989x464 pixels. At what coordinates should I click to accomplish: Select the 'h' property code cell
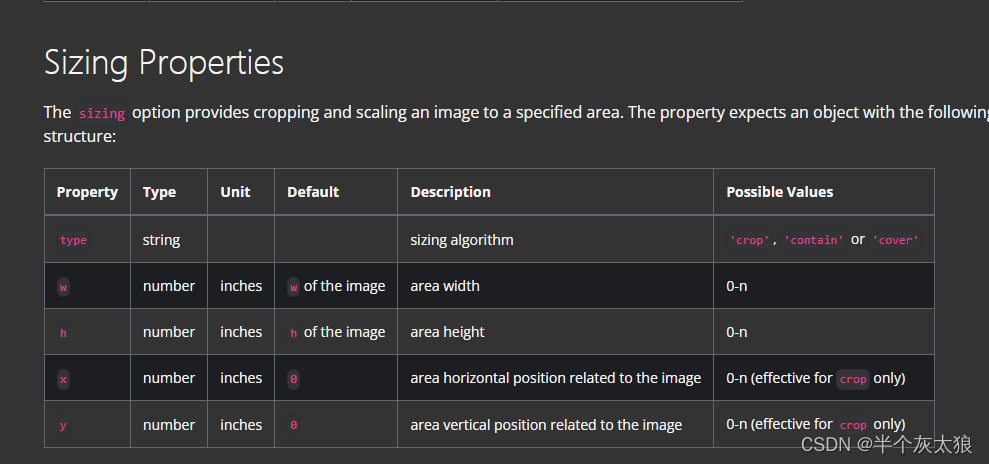[x=63, y=333]
